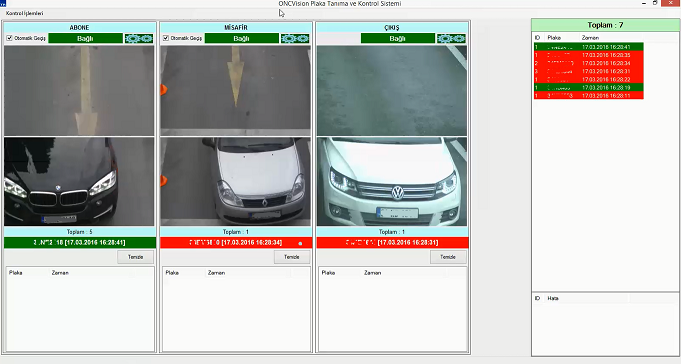Viewport: 682px width, 364px height.
Task: Click the Bağlı status button in ÇIKIŞ panel
Action: point(398,39)
